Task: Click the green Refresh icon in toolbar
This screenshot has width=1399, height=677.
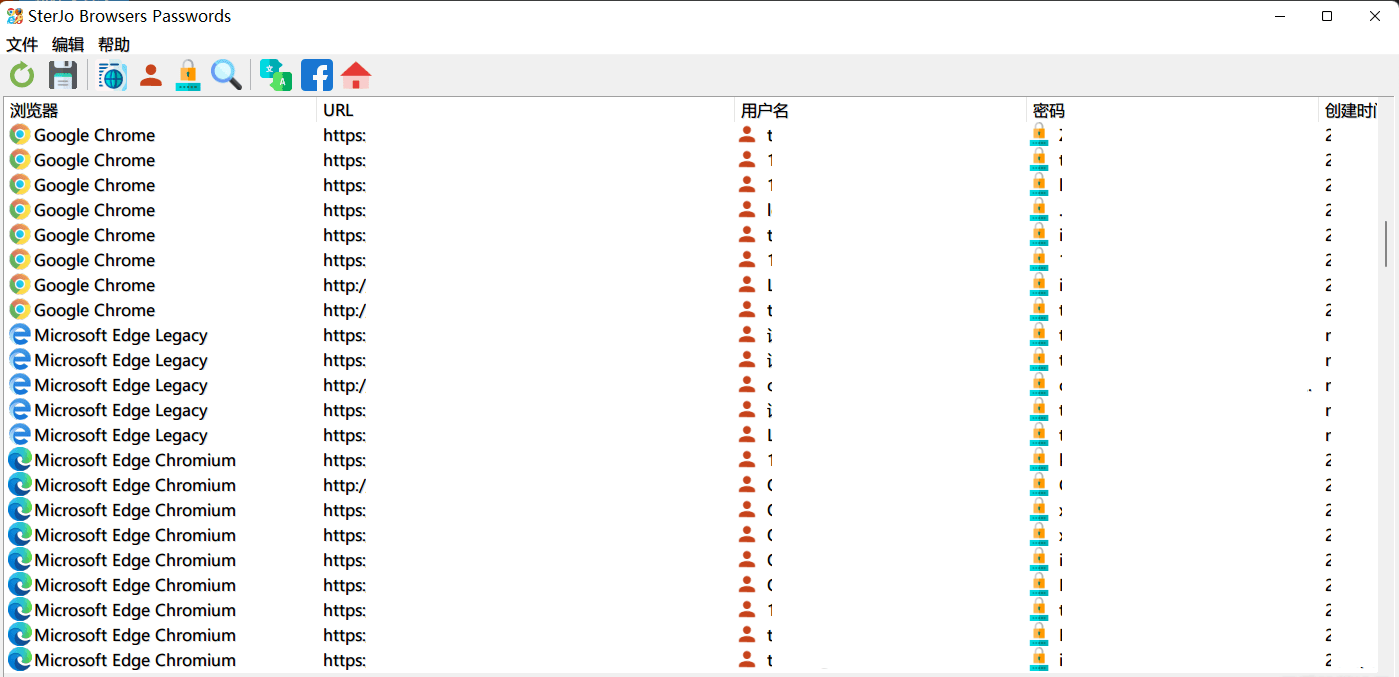Action: pyautogui.click(x=22, y=75)
